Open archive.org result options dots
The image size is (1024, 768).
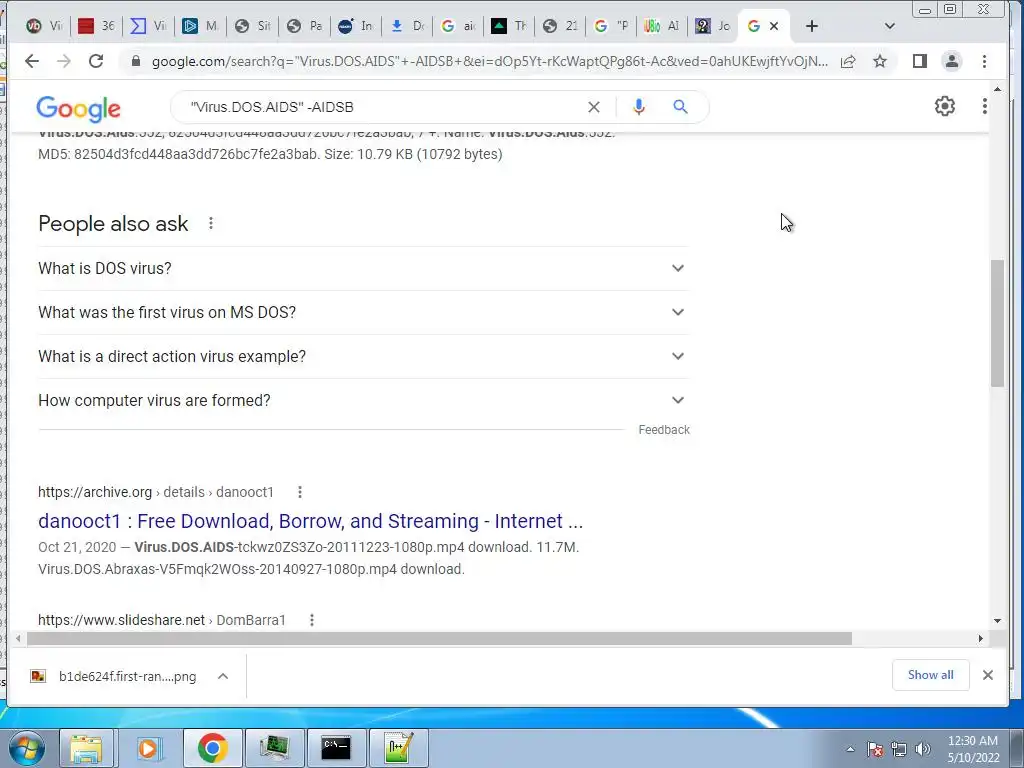point(300,492)
